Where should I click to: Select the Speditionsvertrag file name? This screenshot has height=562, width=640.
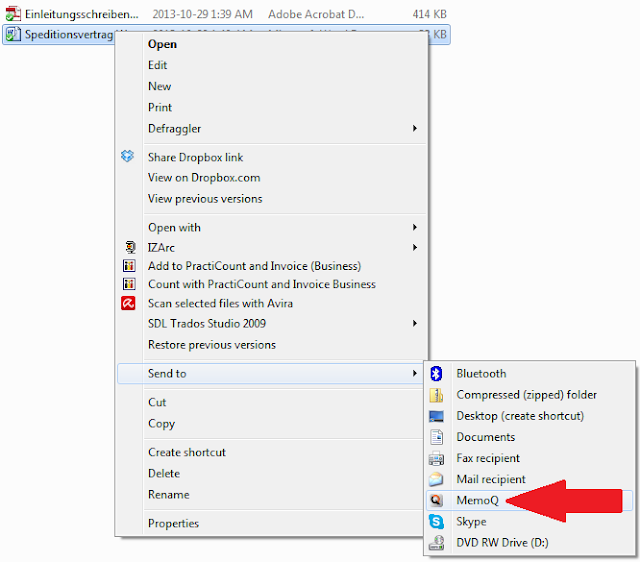coord(69,35)
